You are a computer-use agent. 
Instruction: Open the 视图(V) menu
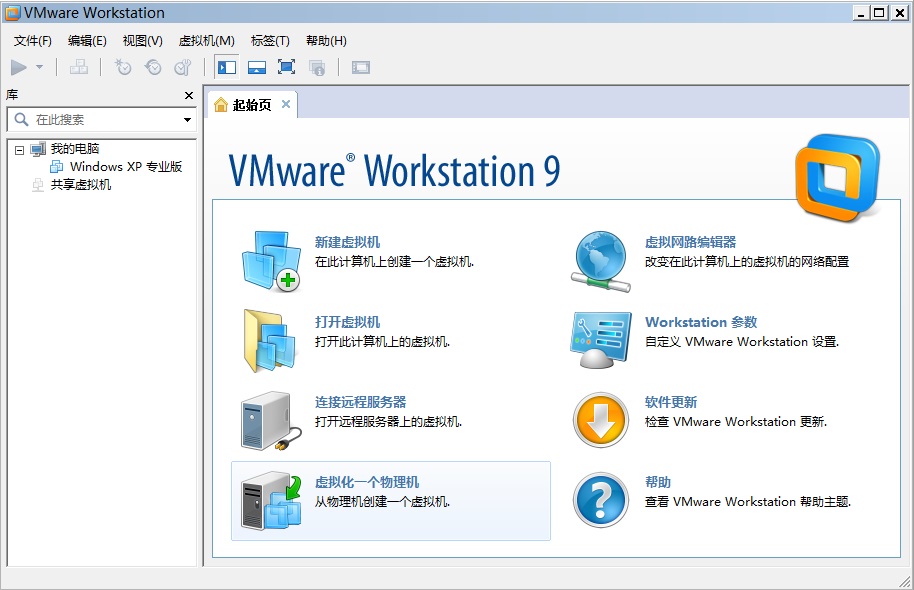click(143, 41)
